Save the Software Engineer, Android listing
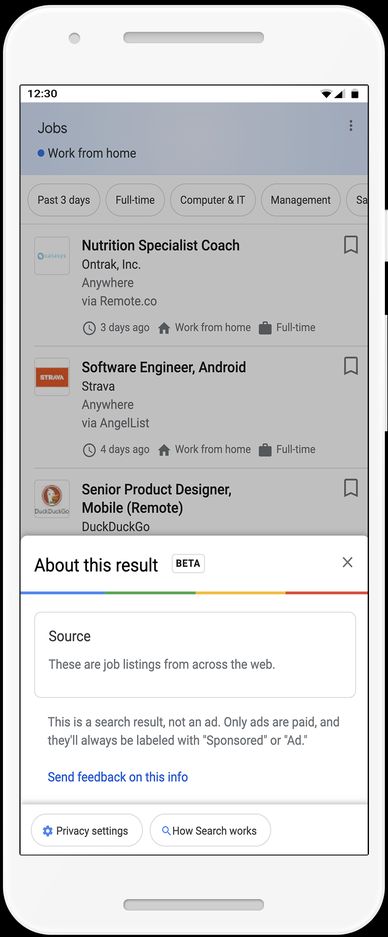Viewport: 388px width, 937px height. pyautogui.click(x=351, y=366)
